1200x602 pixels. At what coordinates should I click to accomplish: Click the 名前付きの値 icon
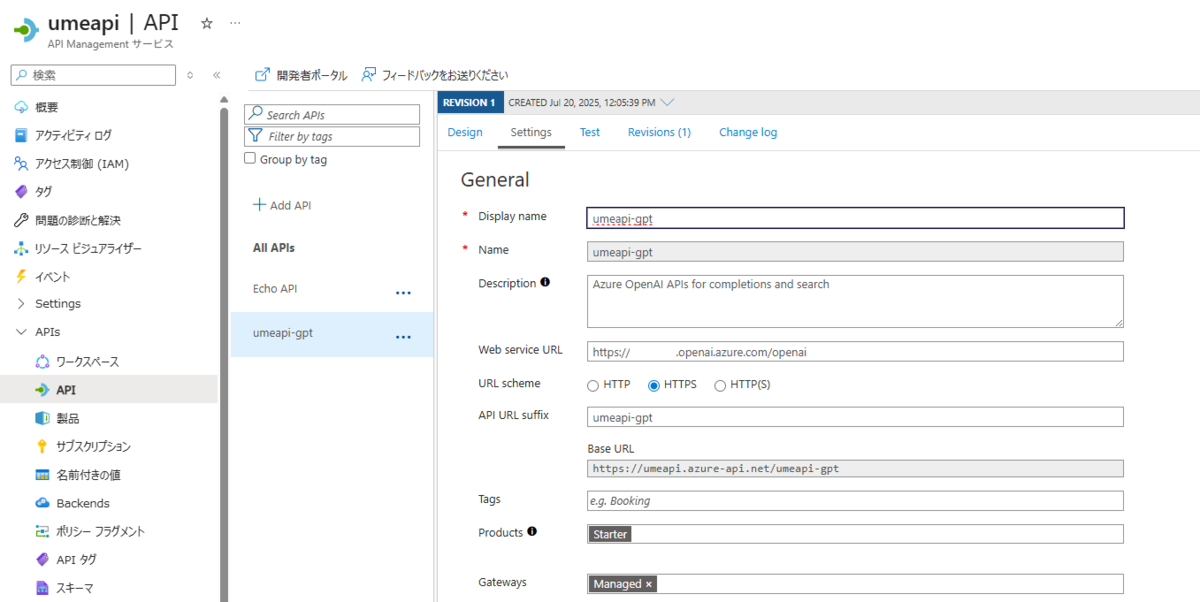click(x=42, y=475)
